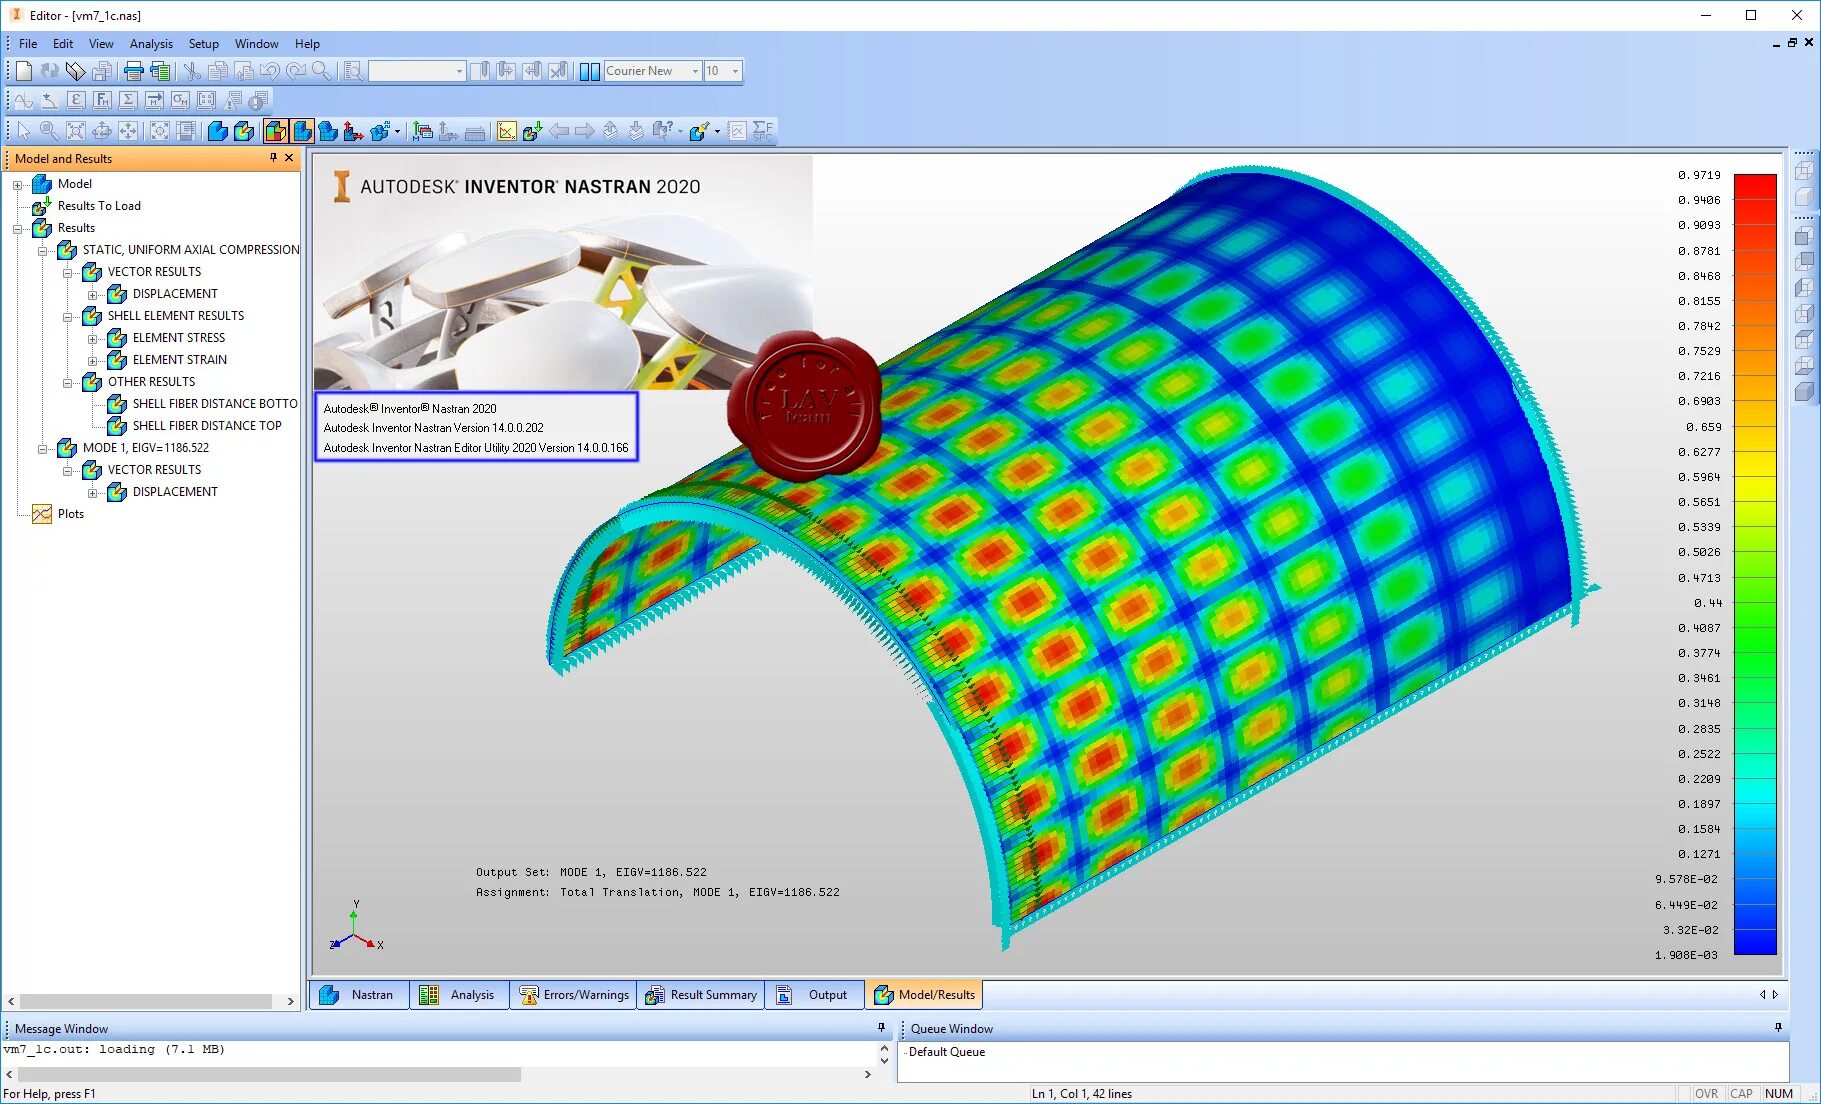The height and width of the screenshot is (1104, 1821).
Task: Close the Model and Results panel
Action: (x=289, y=158)
